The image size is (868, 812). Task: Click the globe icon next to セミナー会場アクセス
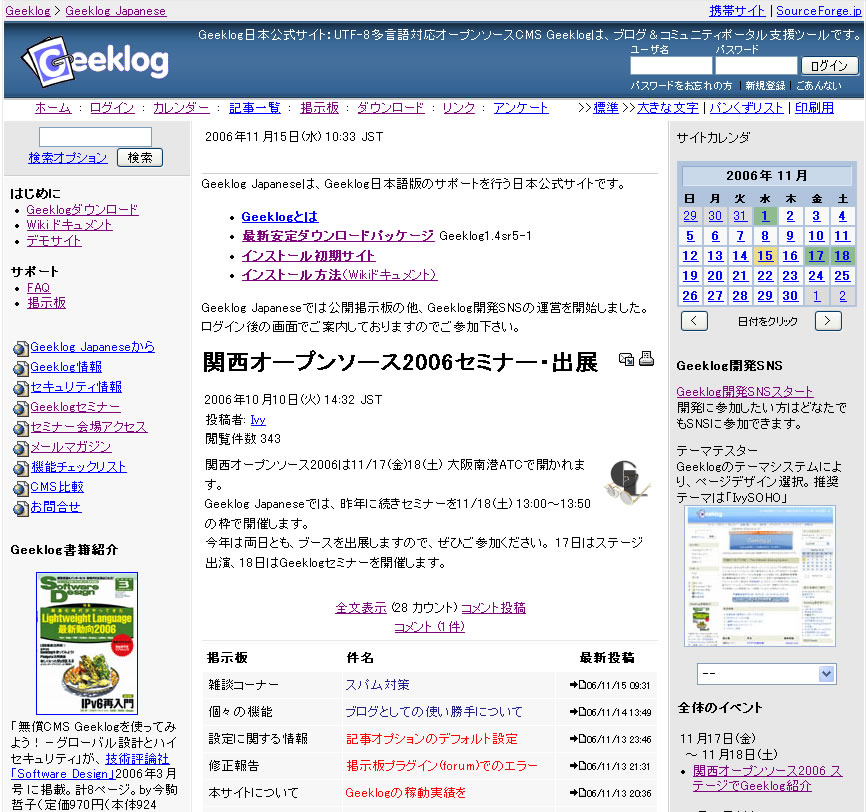point(21,428)
